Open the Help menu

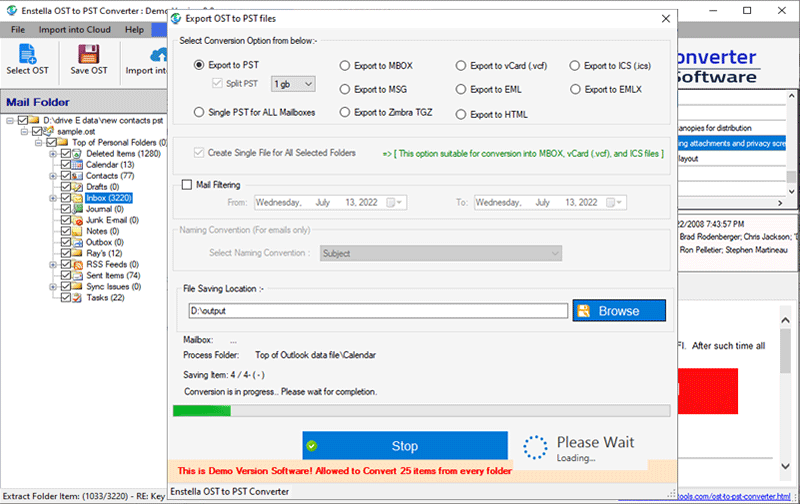134,30
